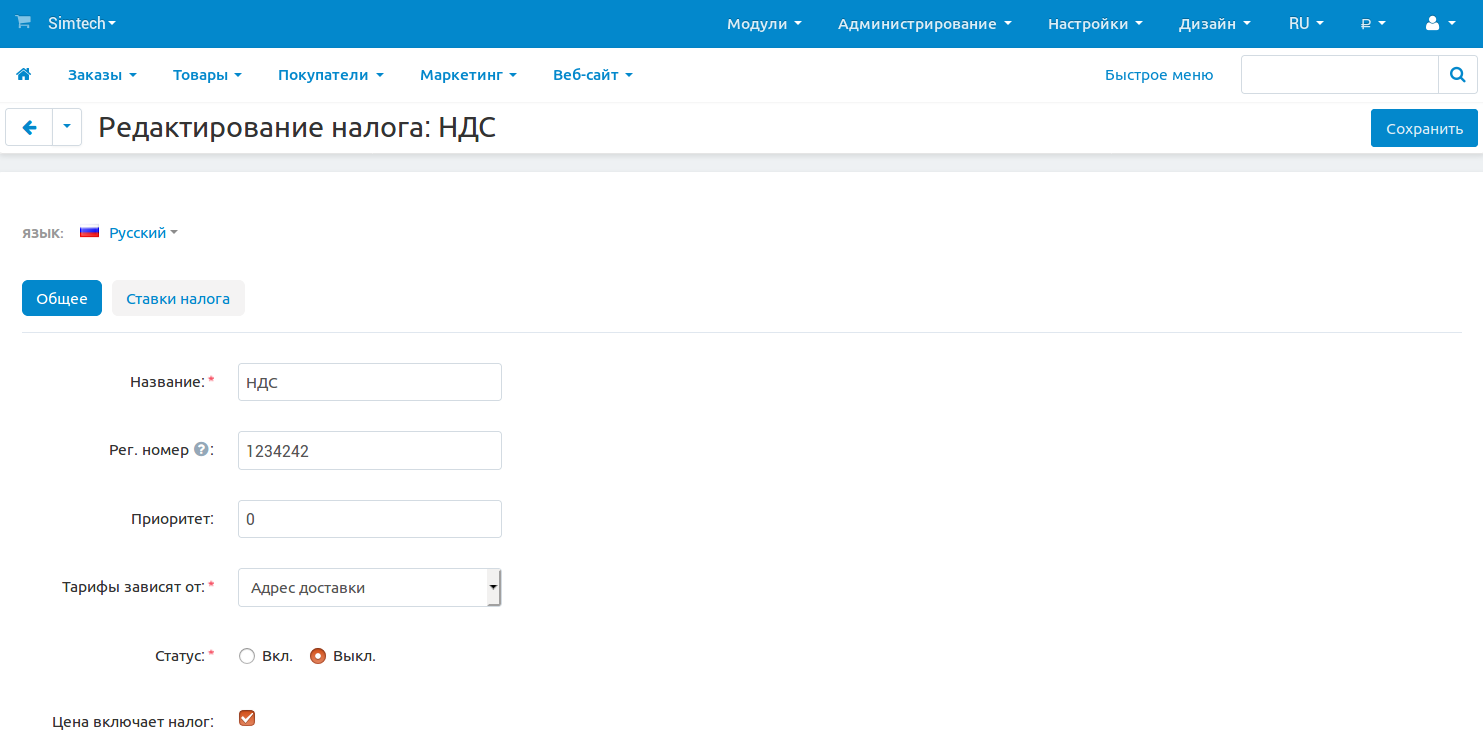The image size is (1483, 745).
Task: Expand the dropdown caret next to back button
Action: tap(67, 128)
